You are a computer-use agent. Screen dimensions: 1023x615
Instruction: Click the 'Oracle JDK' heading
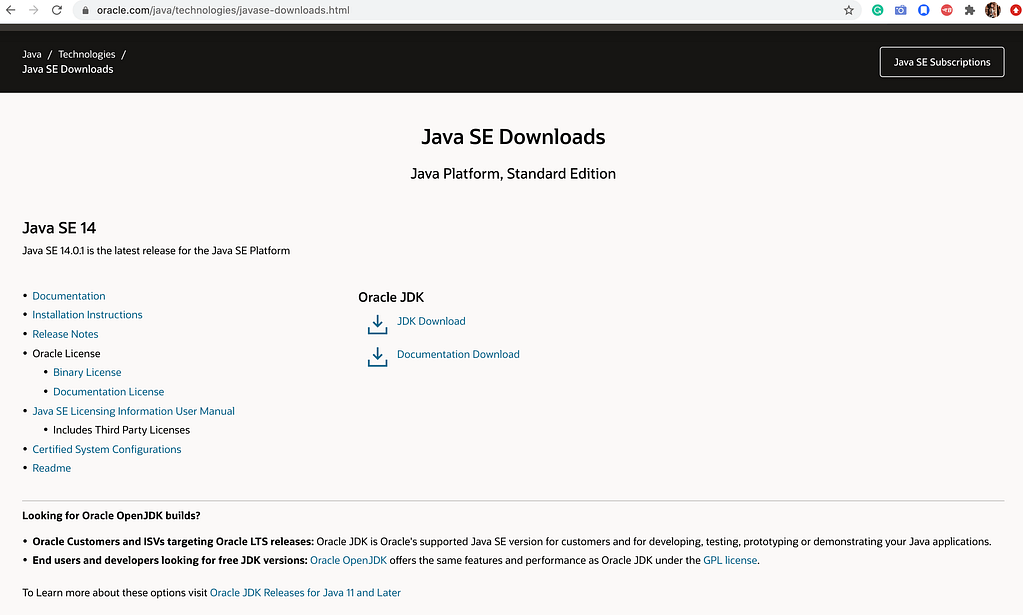pyautogui.click(x=391, y=297)
